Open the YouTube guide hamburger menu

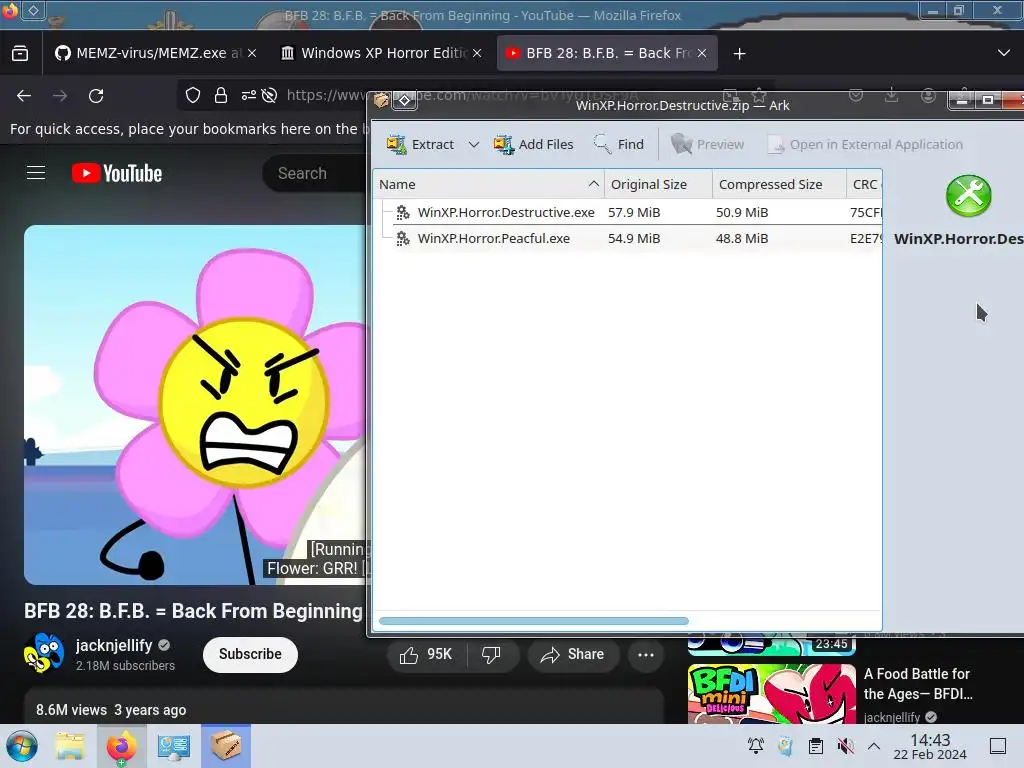pos(36,173)
